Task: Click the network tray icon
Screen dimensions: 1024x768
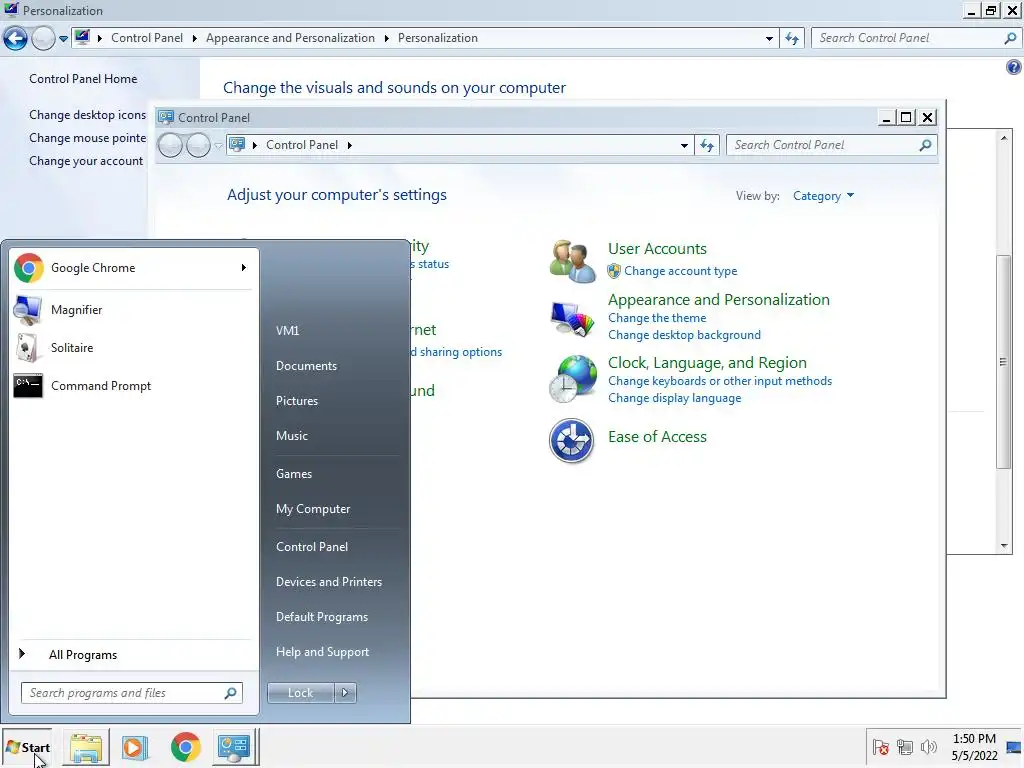Action: 904,747
